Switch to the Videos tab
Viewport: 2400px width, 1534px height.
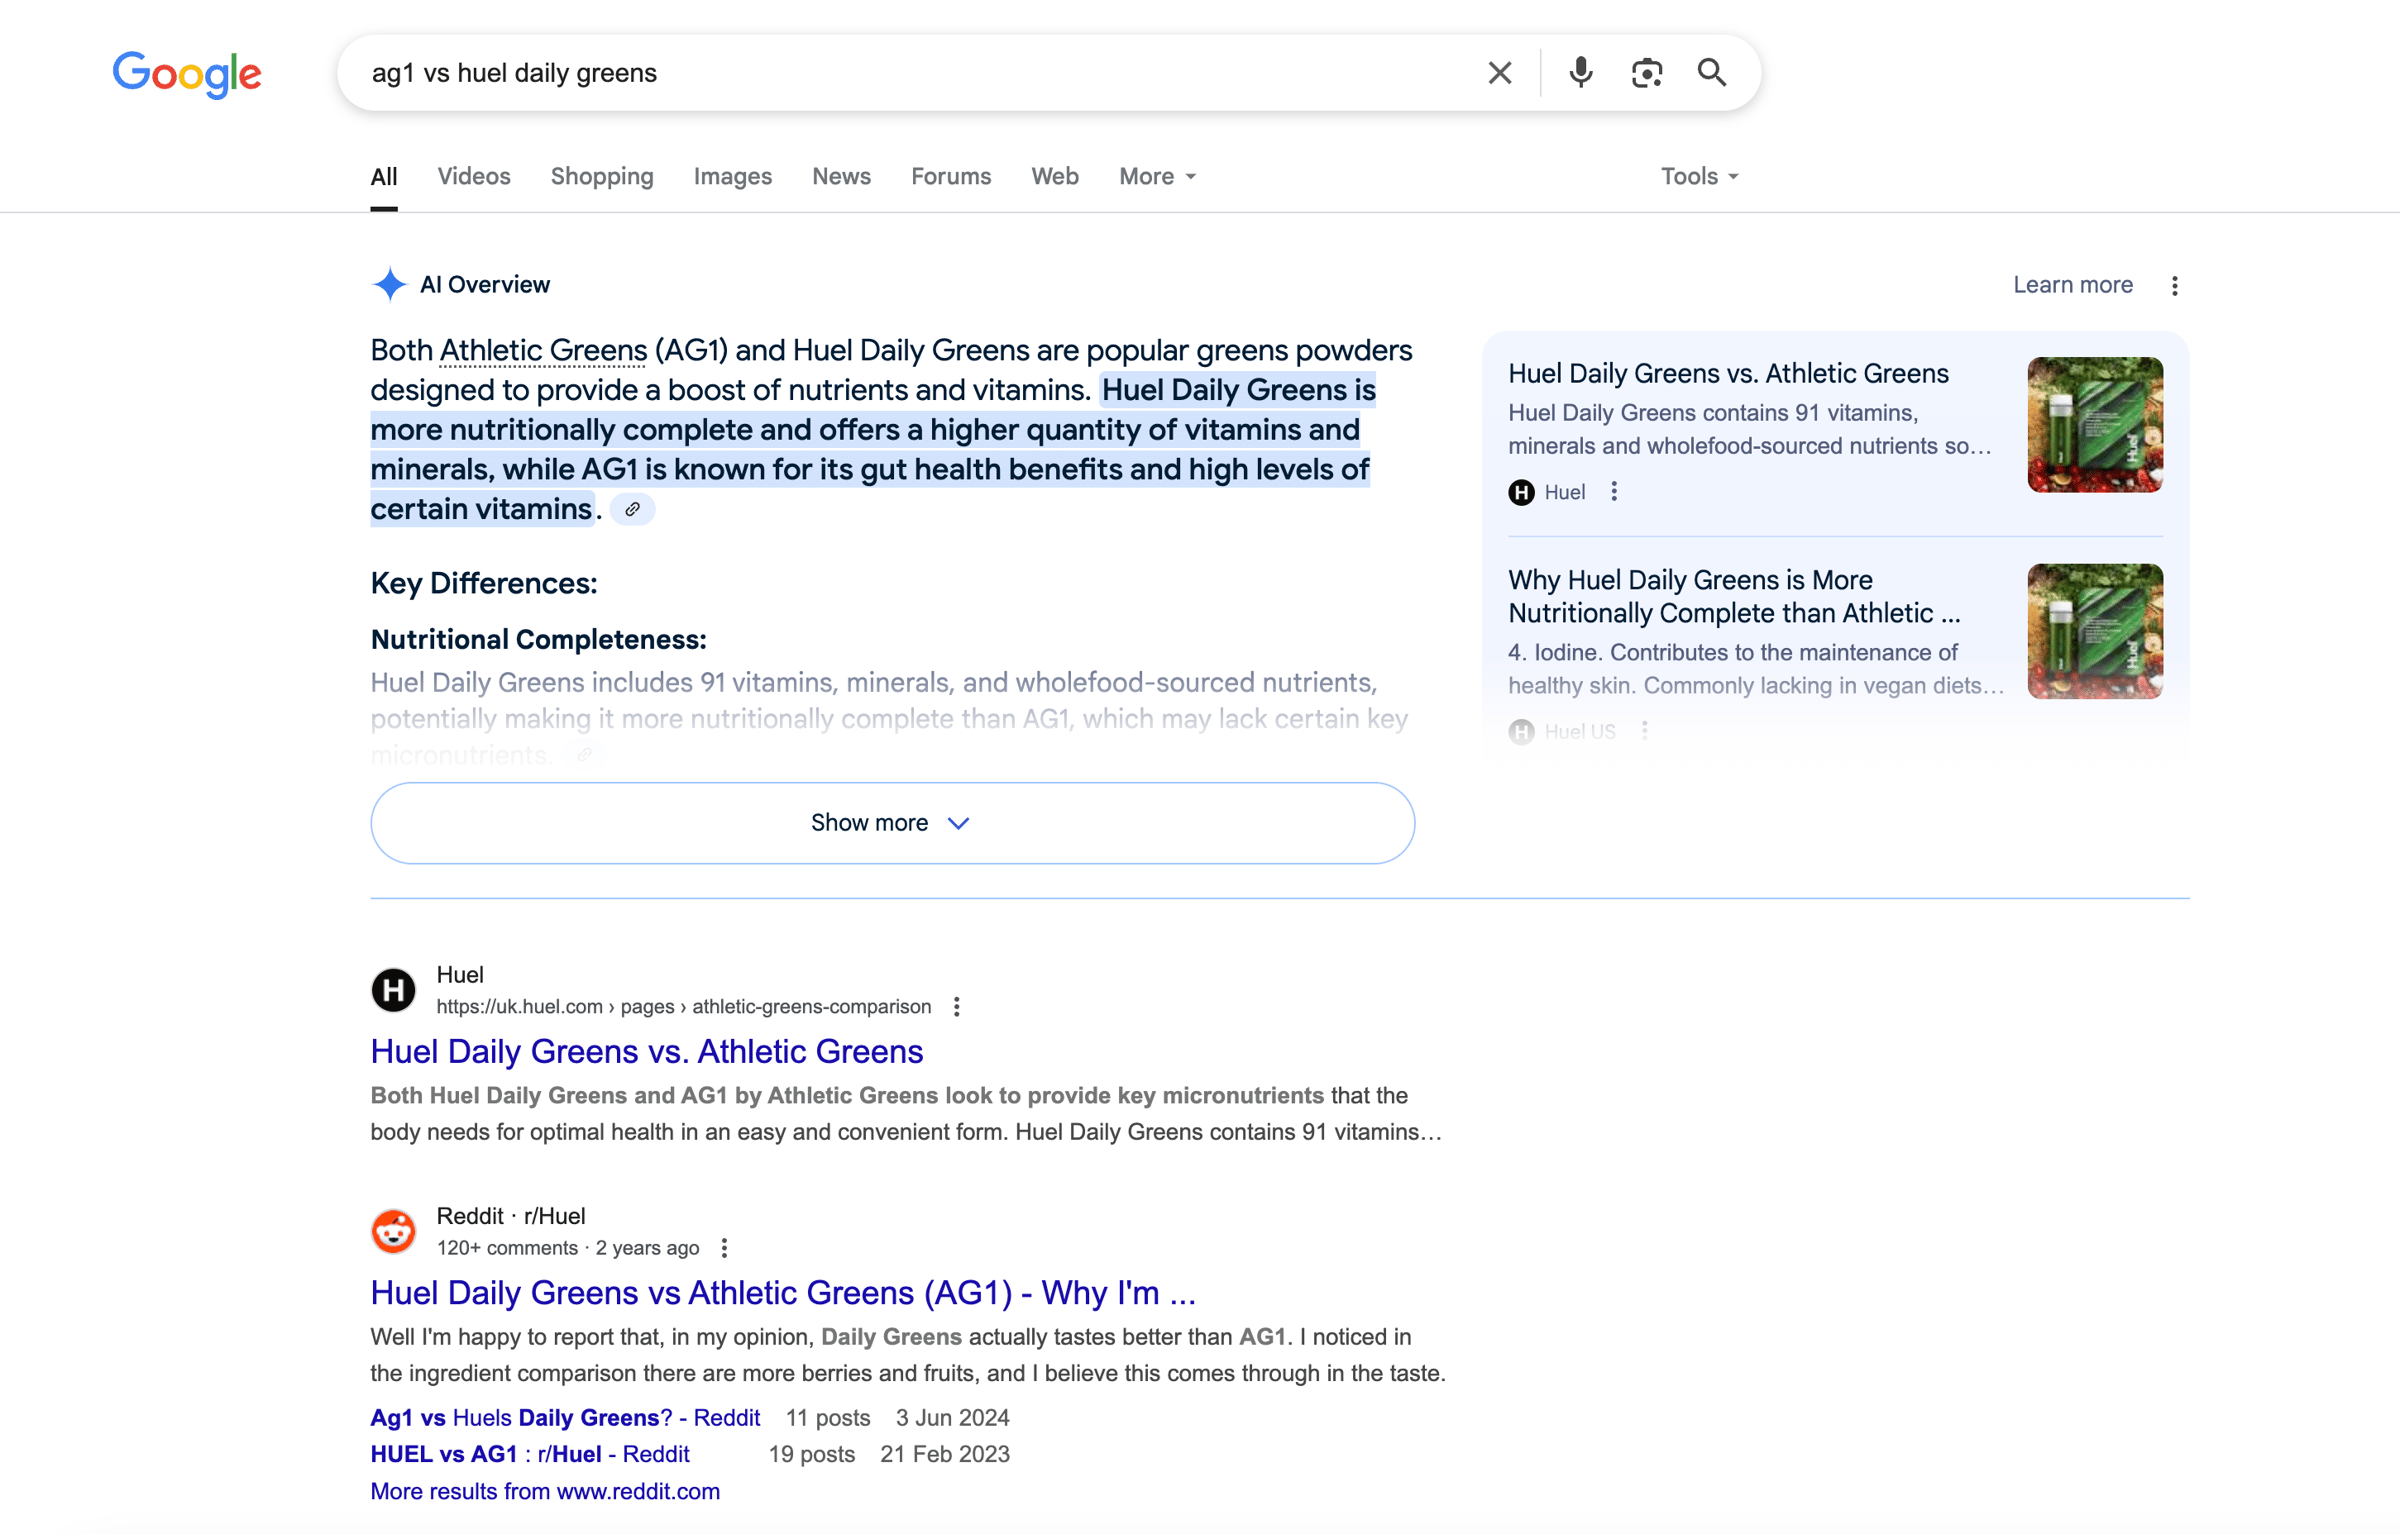coord(474,177)
